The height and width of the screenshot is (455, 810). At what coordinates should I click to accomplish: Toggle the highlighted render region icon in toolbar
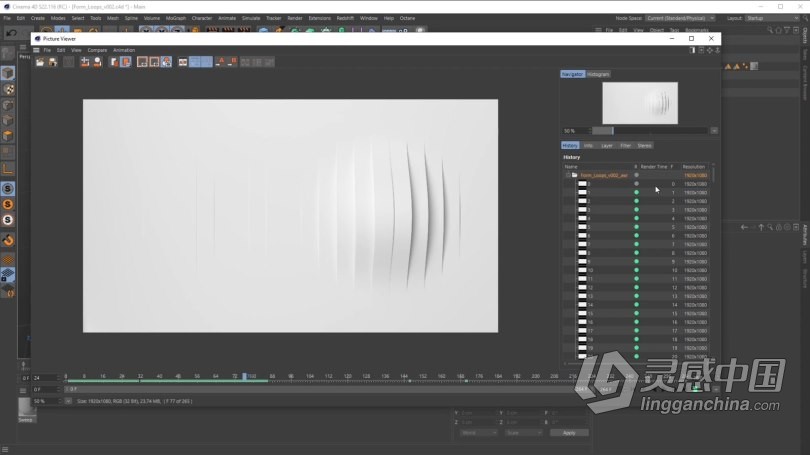point(166,62)
